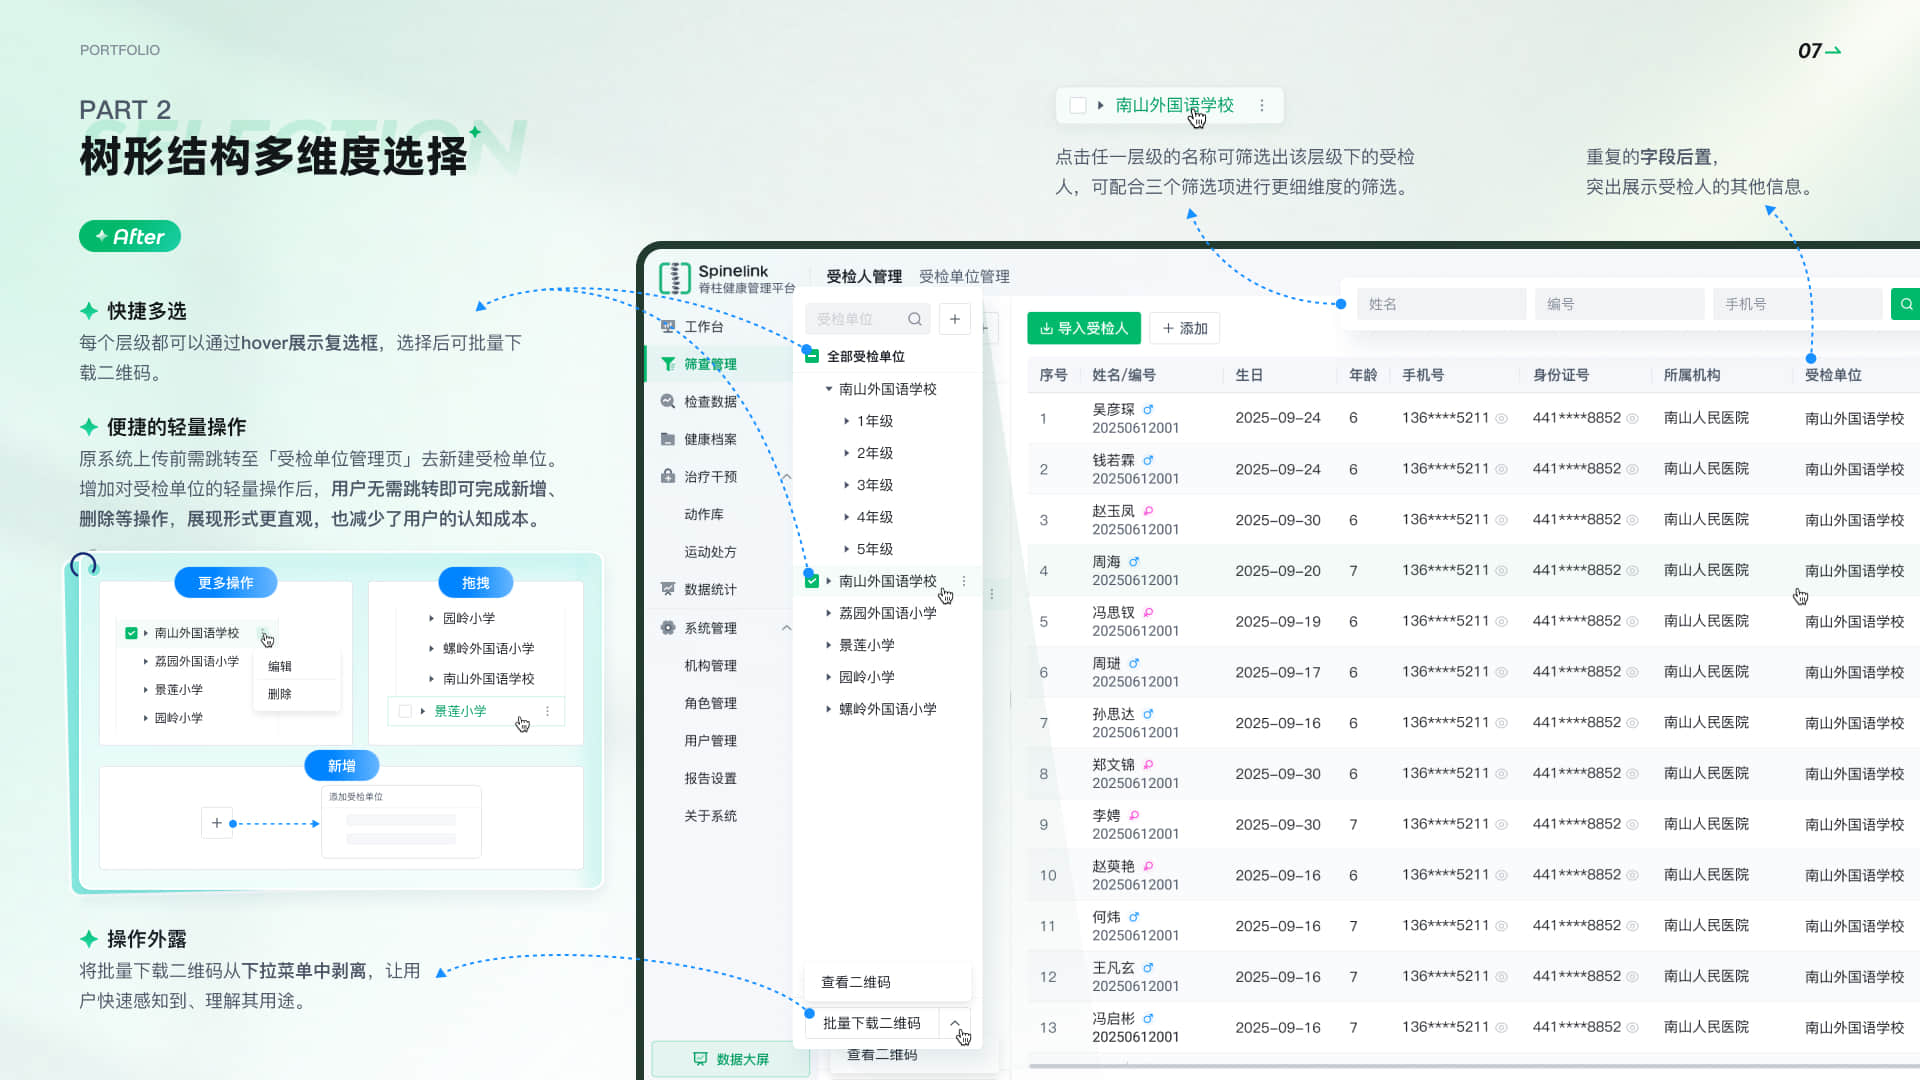
Task: Click the 健康档案 folder icon
Action: tap(668, 439)
